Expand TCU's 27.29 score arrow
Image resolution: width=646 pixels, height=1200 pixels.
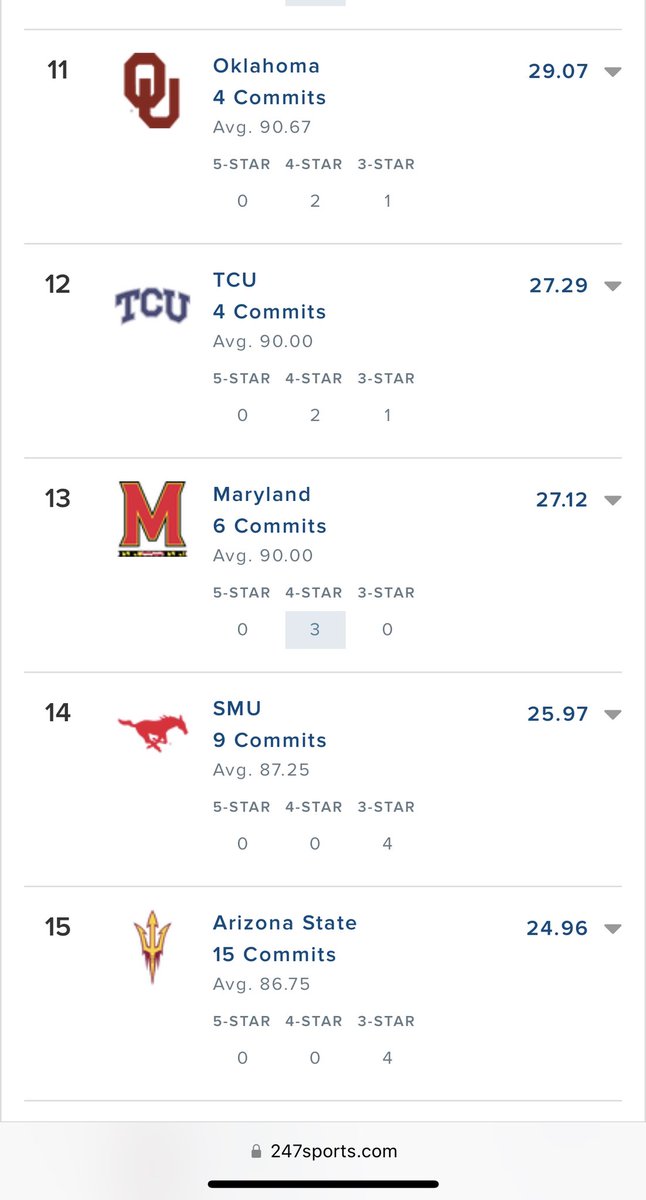click(x=613, y=286)
